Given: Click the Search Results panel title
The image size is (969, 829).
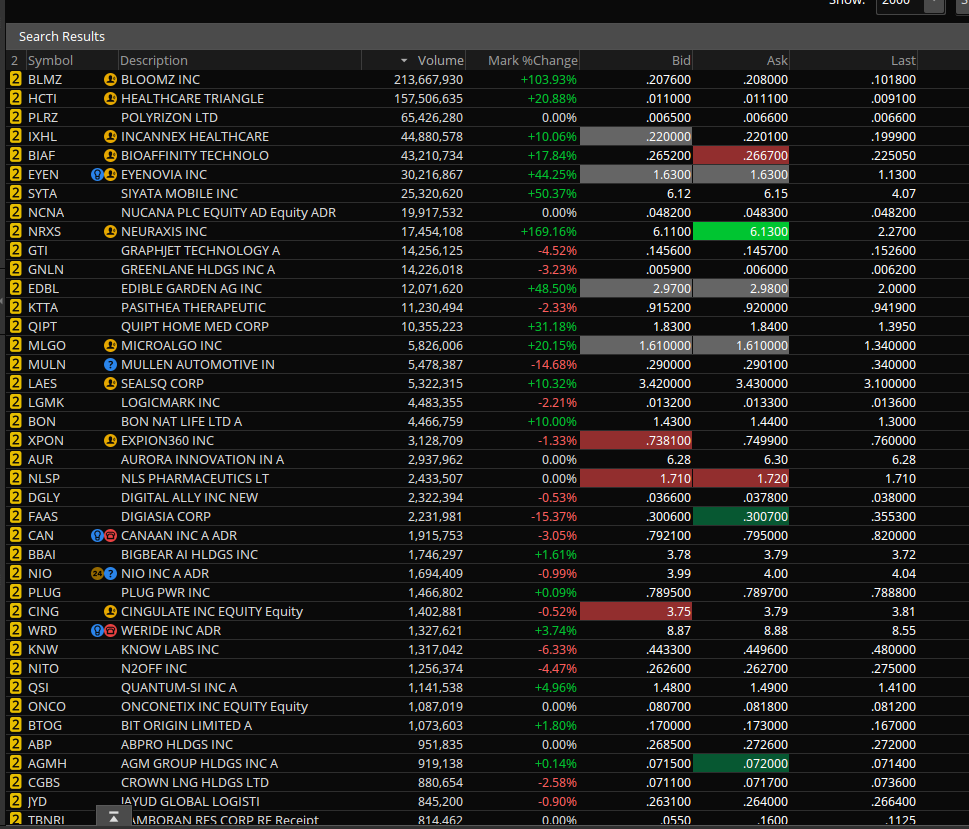Looking at the screenshot, I should tap(62, 36).
